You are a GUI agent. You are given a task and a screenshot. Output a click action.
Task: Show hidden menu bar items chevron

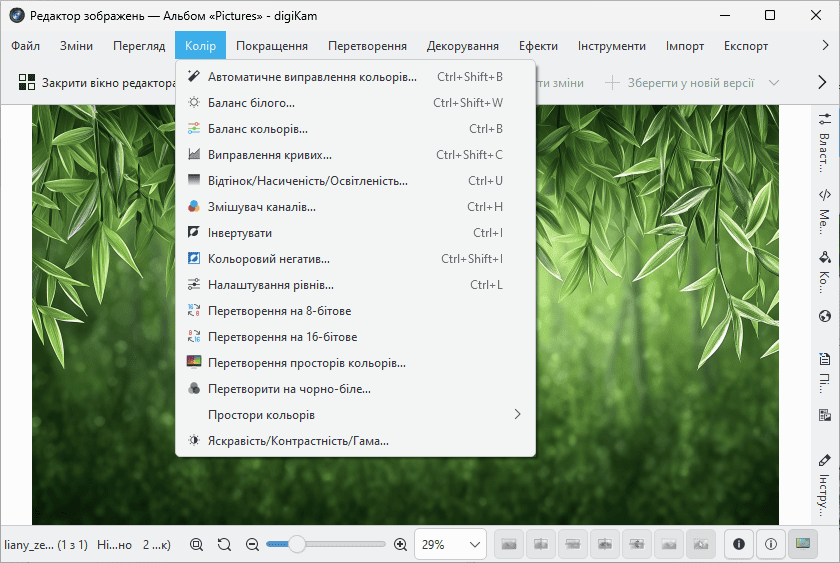[825, 46]
